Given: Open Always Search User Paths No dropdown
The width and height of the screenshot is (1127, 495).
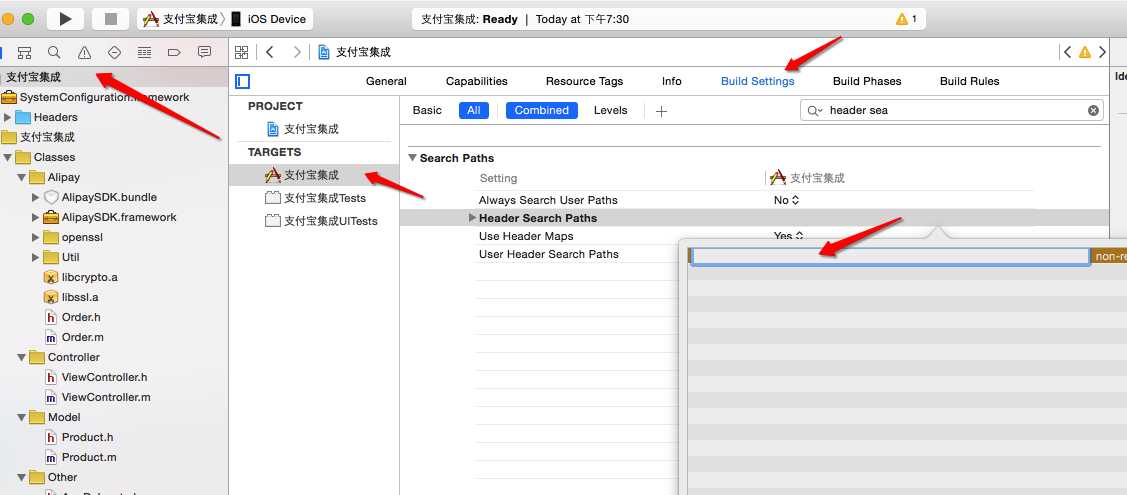Looking at the screenshot, I should tap(786, 200).
